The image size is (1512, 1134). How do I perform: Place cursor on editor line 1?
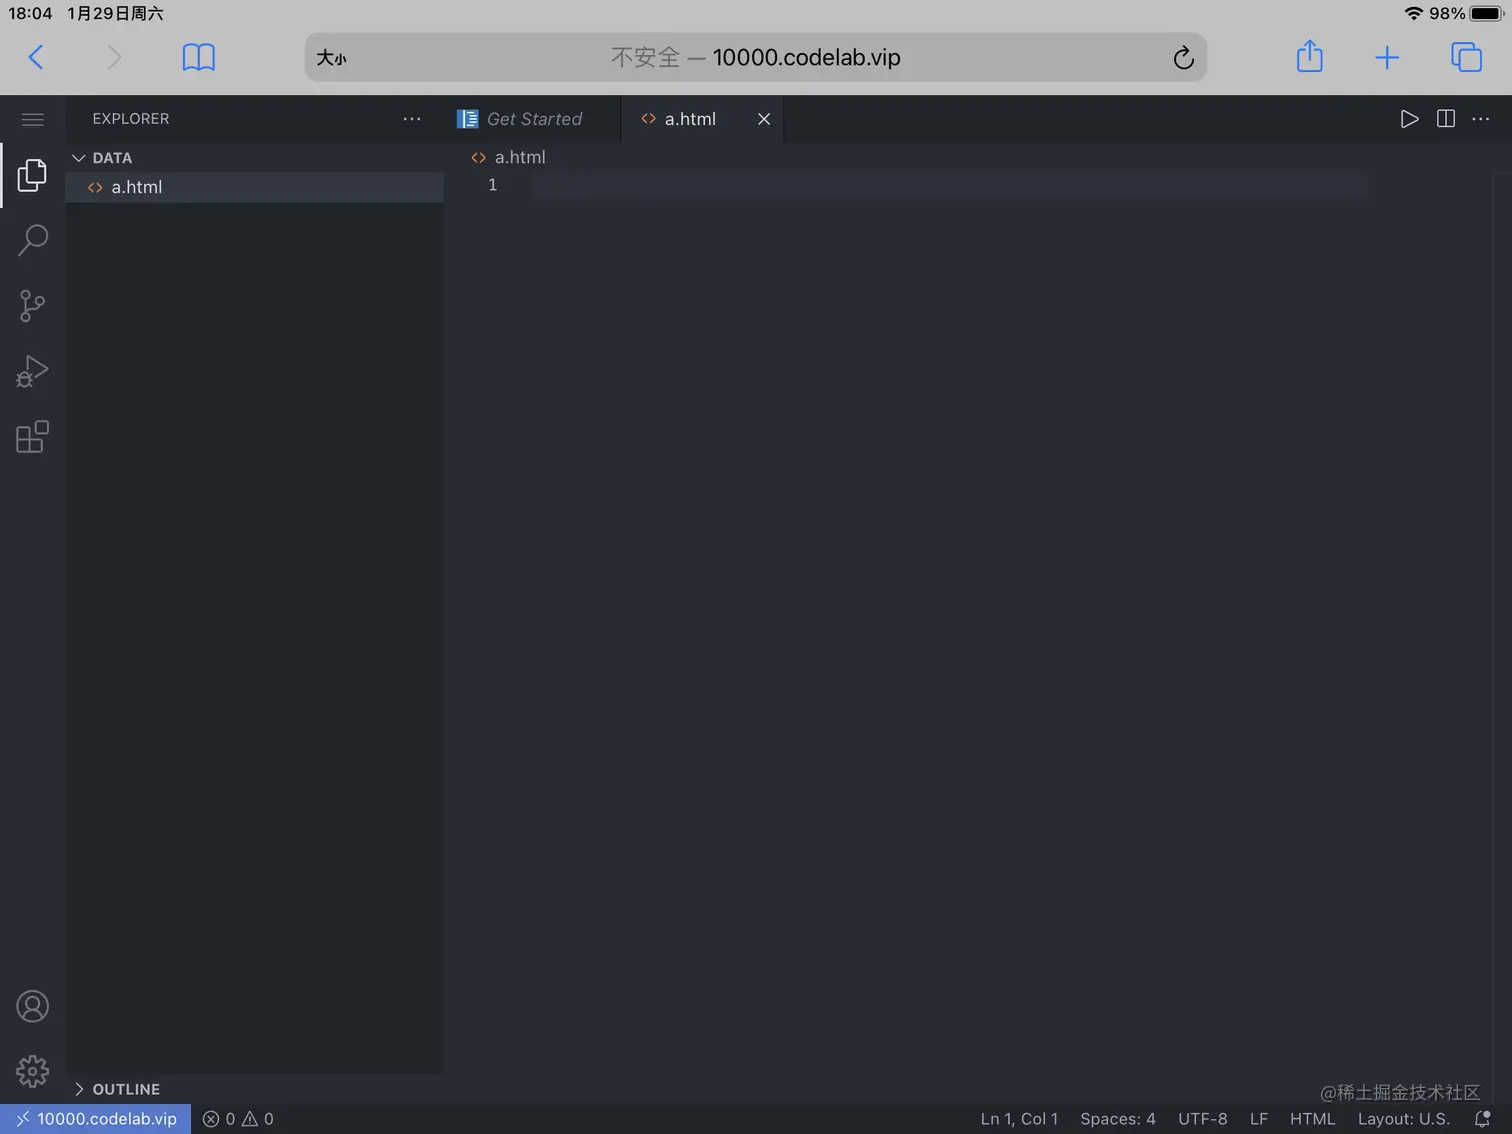coord(949,185)
